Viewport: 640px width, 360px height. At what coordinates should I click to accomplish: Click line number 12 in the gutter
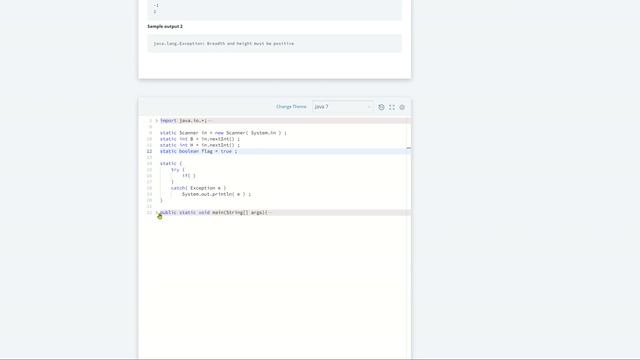coord(149,151)
